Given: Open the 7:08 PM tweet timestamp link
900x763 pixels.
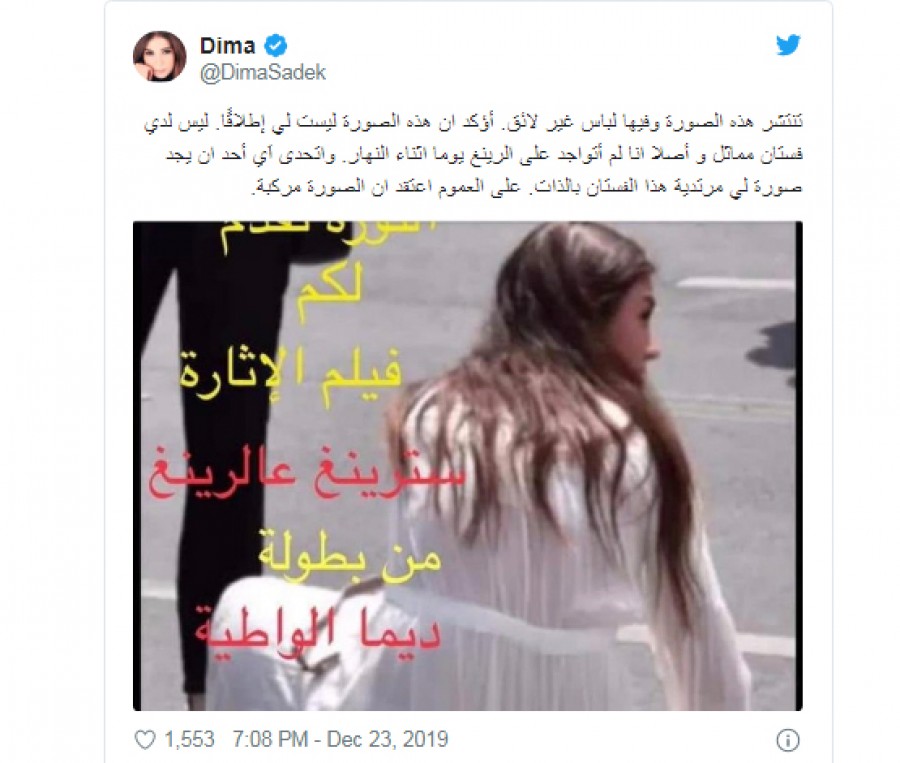Looking at the screenshot, I should tap(270, 739).
